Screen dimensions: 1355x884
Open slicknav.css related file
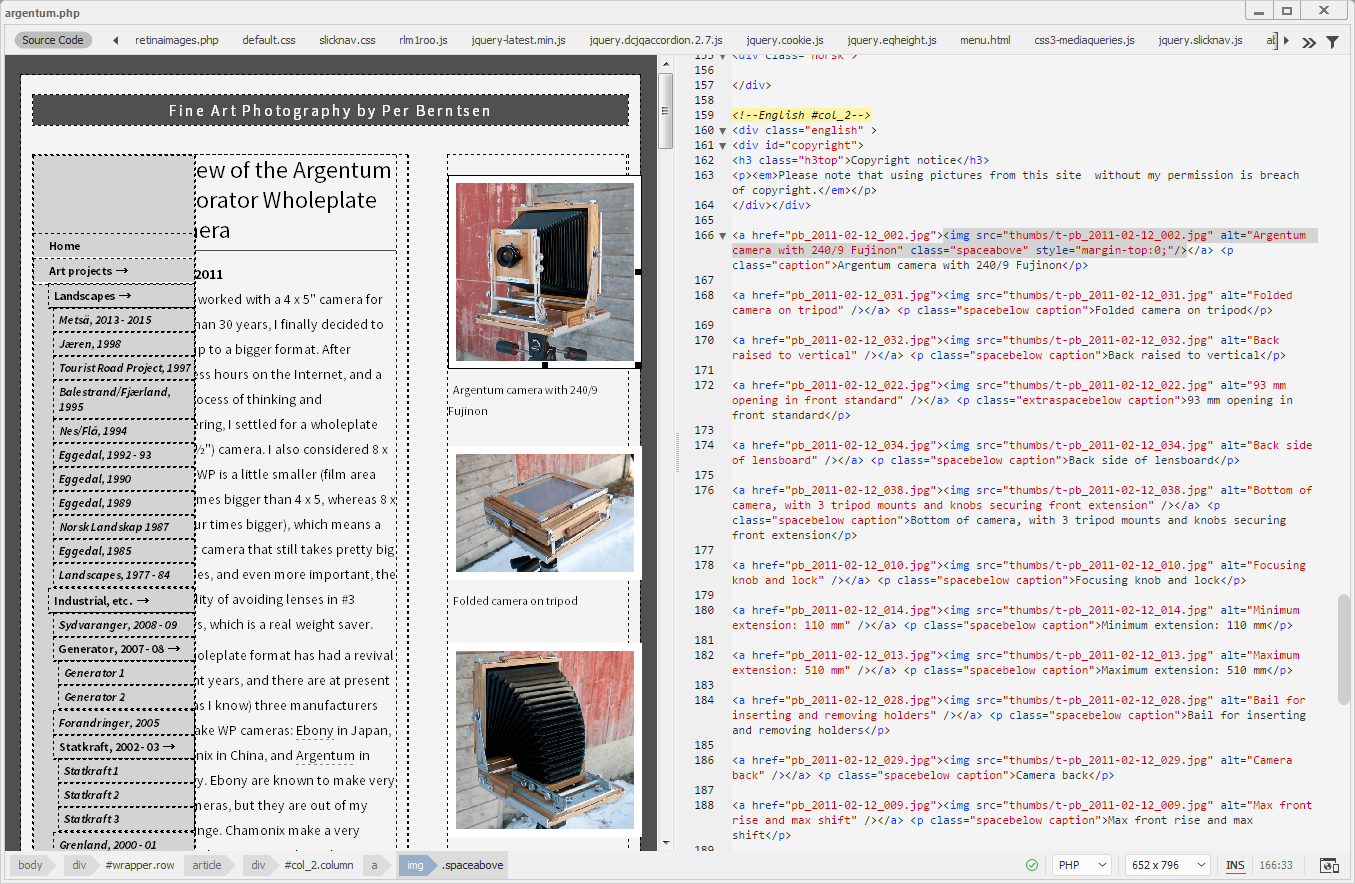[347, 40]
